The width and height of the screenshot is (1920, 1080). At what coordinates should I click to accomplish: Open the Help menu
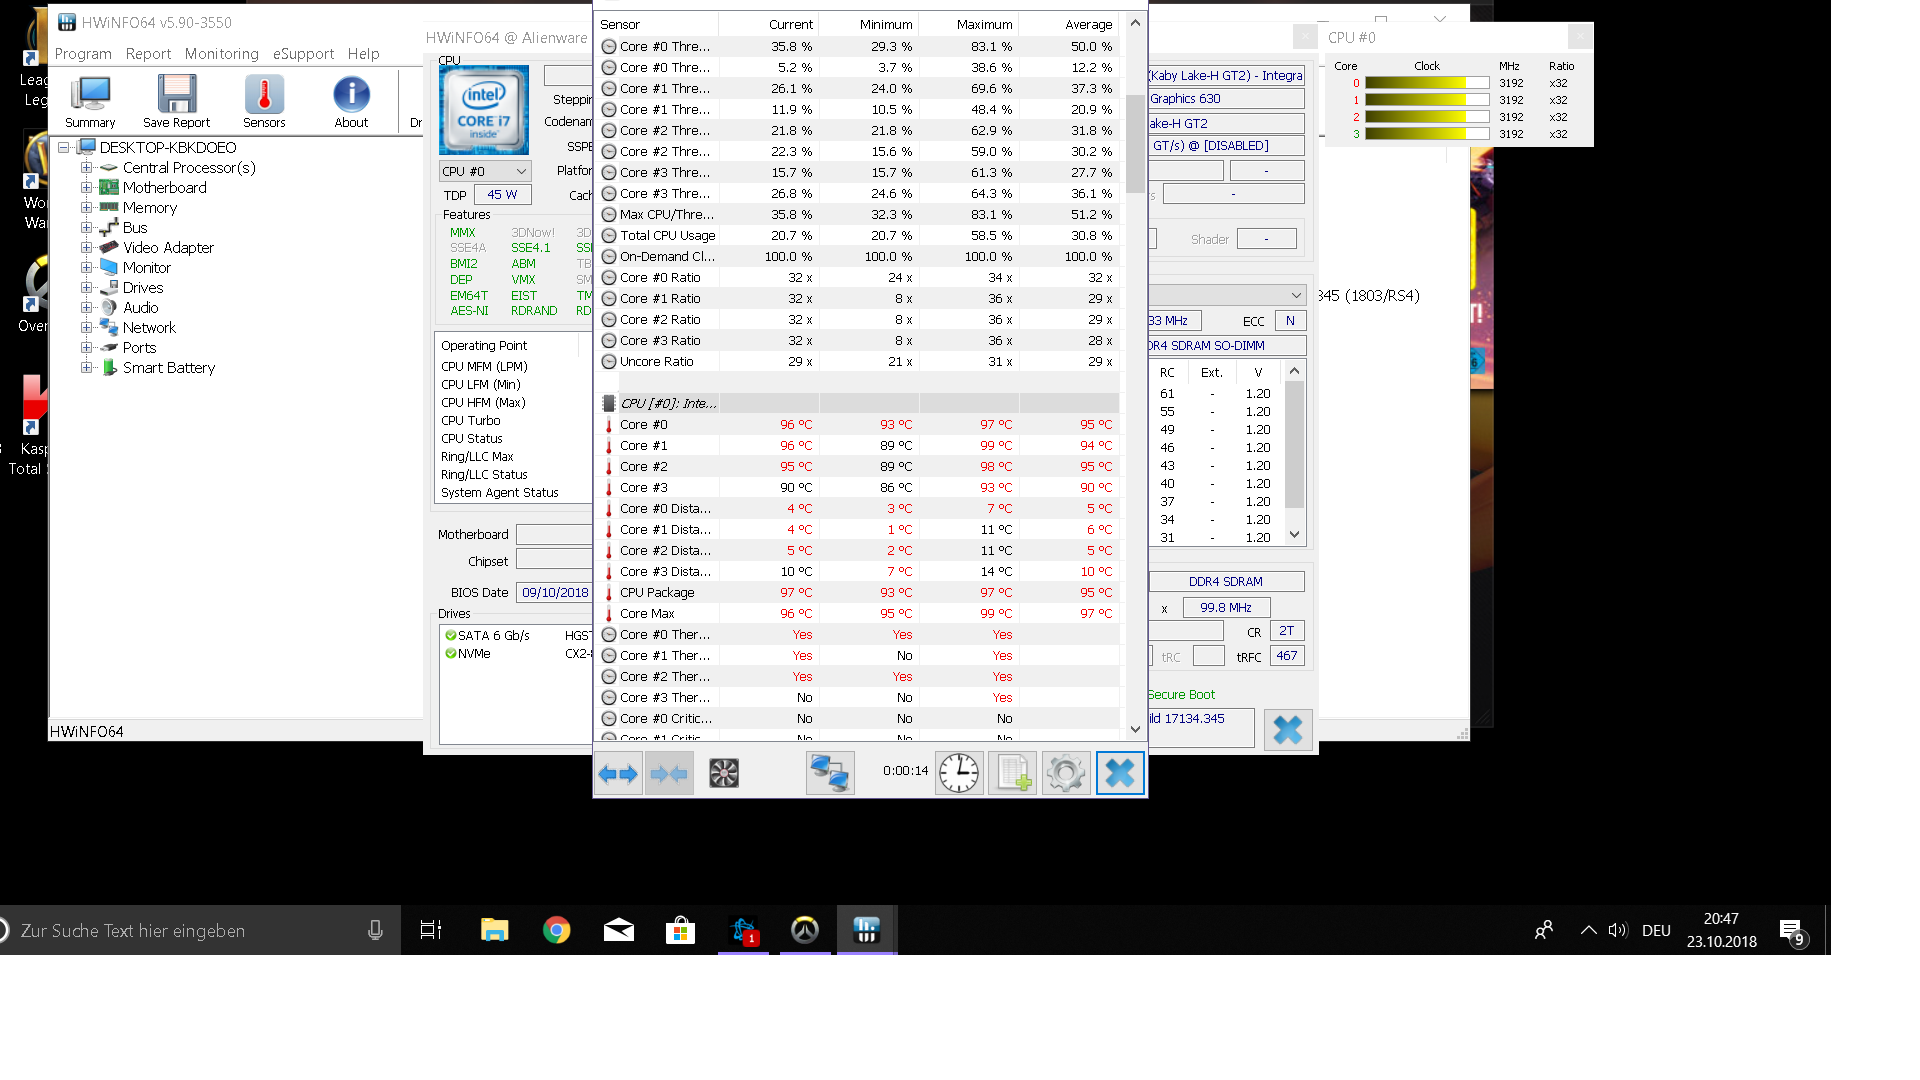(x=363, y=54)
